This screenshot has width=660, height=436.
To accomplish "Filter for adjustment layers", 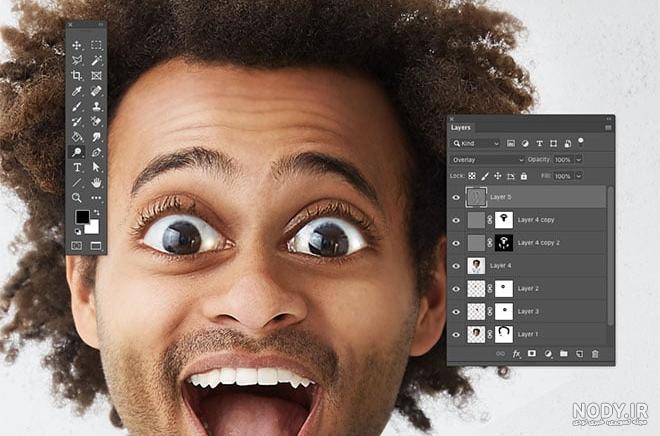I will tap(525, 144).
